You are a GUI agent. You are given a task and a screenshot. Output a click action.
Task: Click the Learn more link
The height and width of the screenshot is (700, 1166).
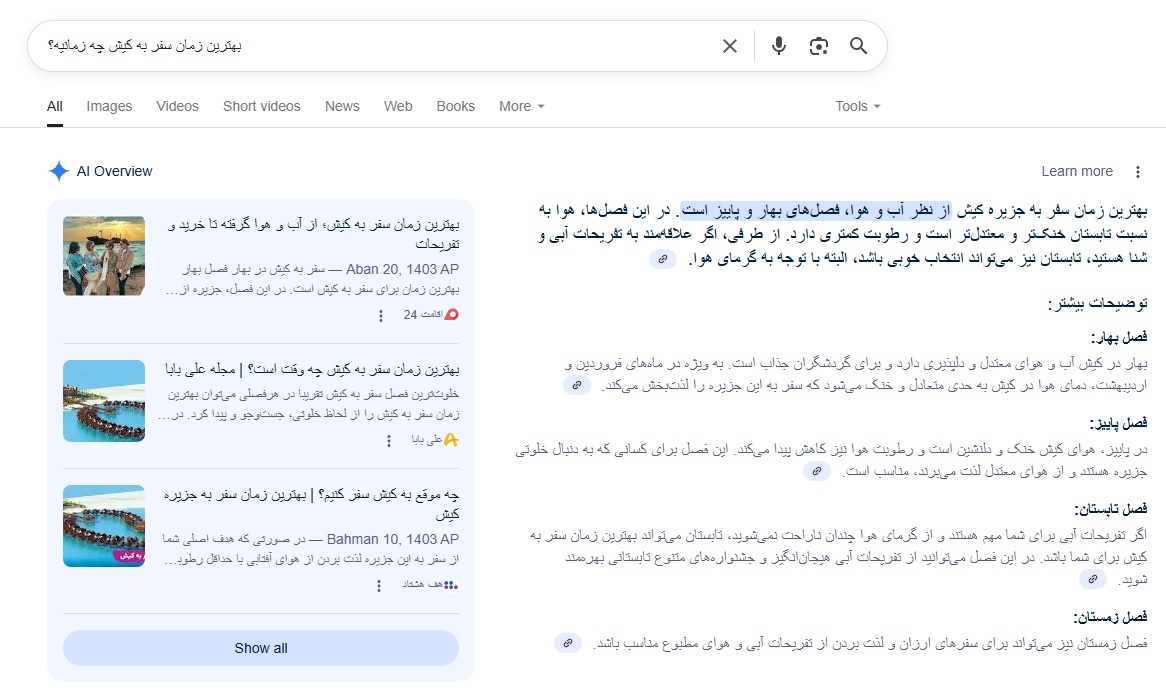pos(1077,171)
